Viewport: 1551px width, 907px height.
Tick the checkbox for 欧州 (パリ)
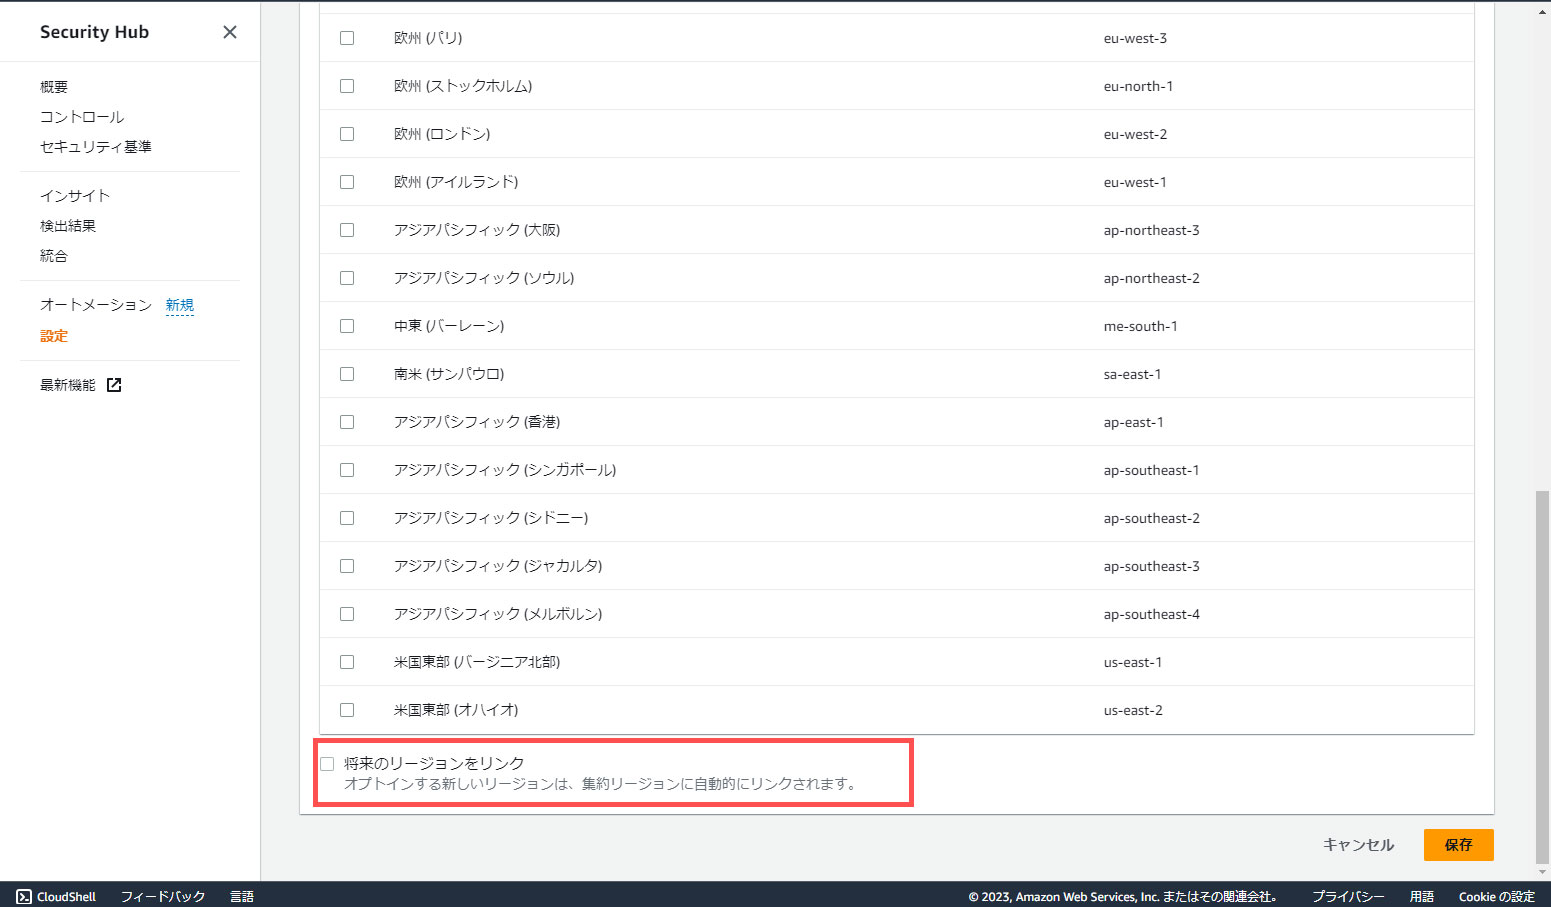[347, 38]
